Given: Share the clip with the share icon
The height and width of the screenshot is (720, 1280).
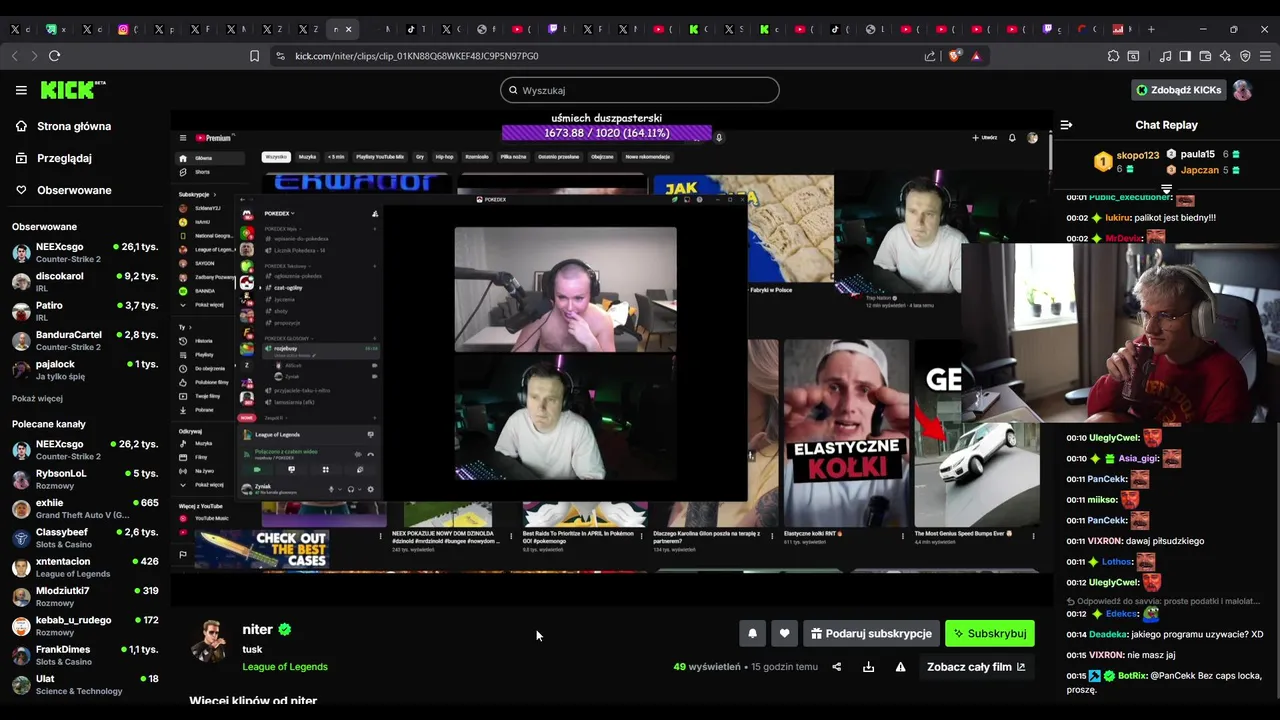Looking at the screenshot, I should pyautogui.click(x=837, y=667).
